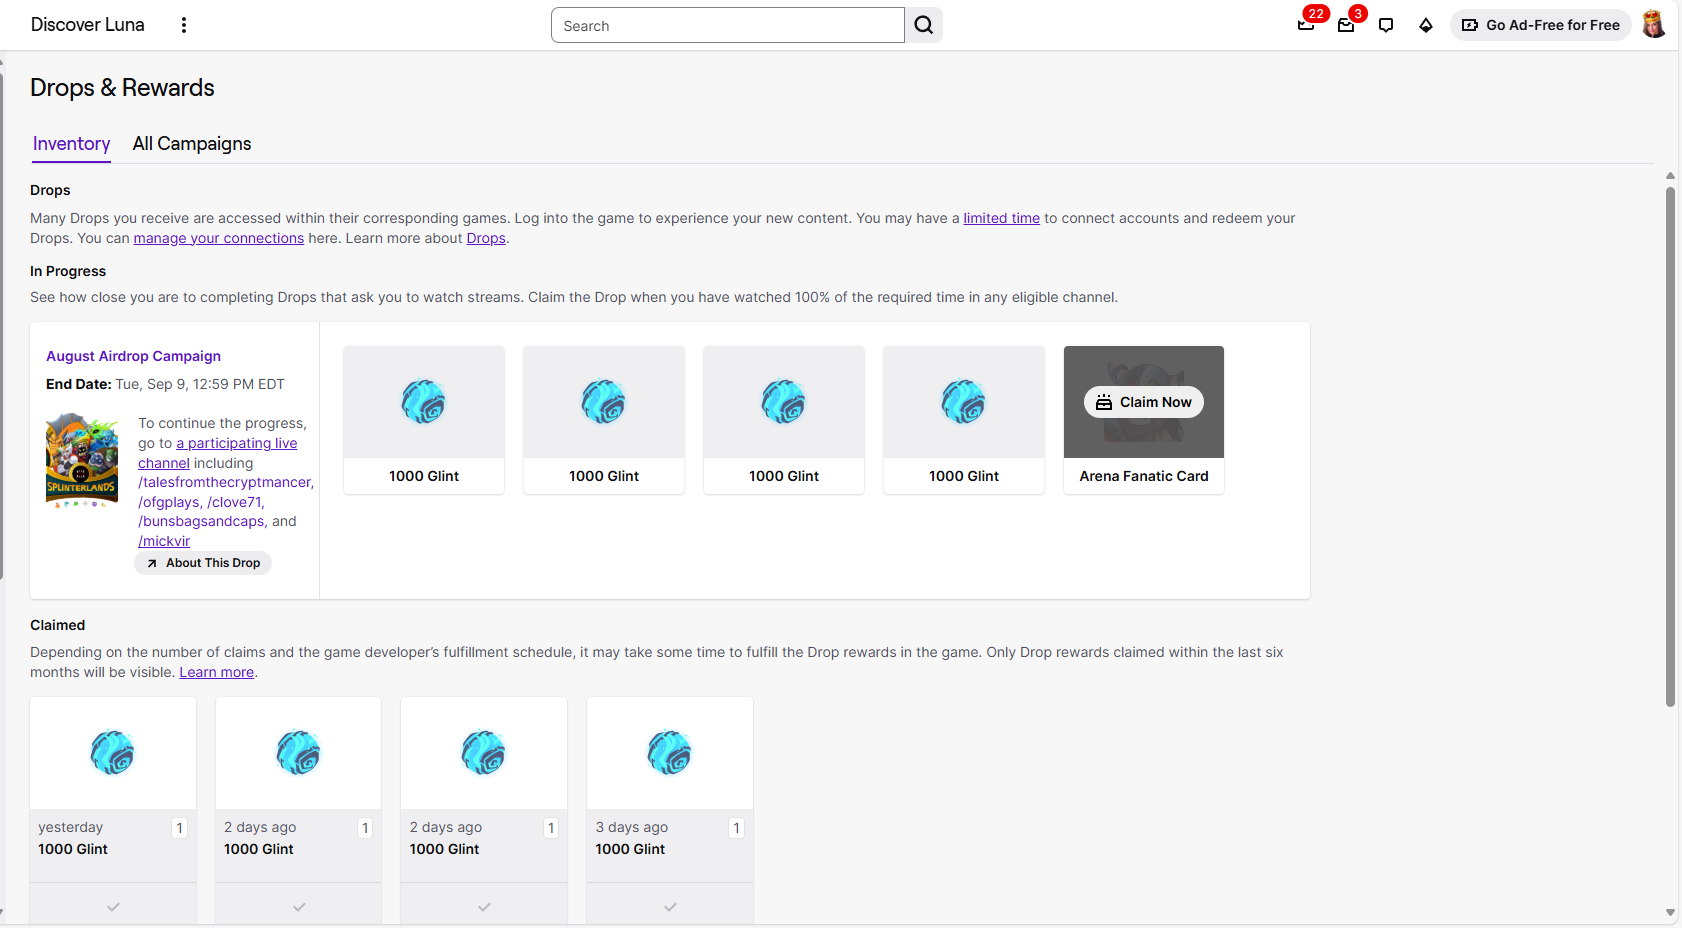Open the August Airdrop Campaign link

[x=133, y=356]
